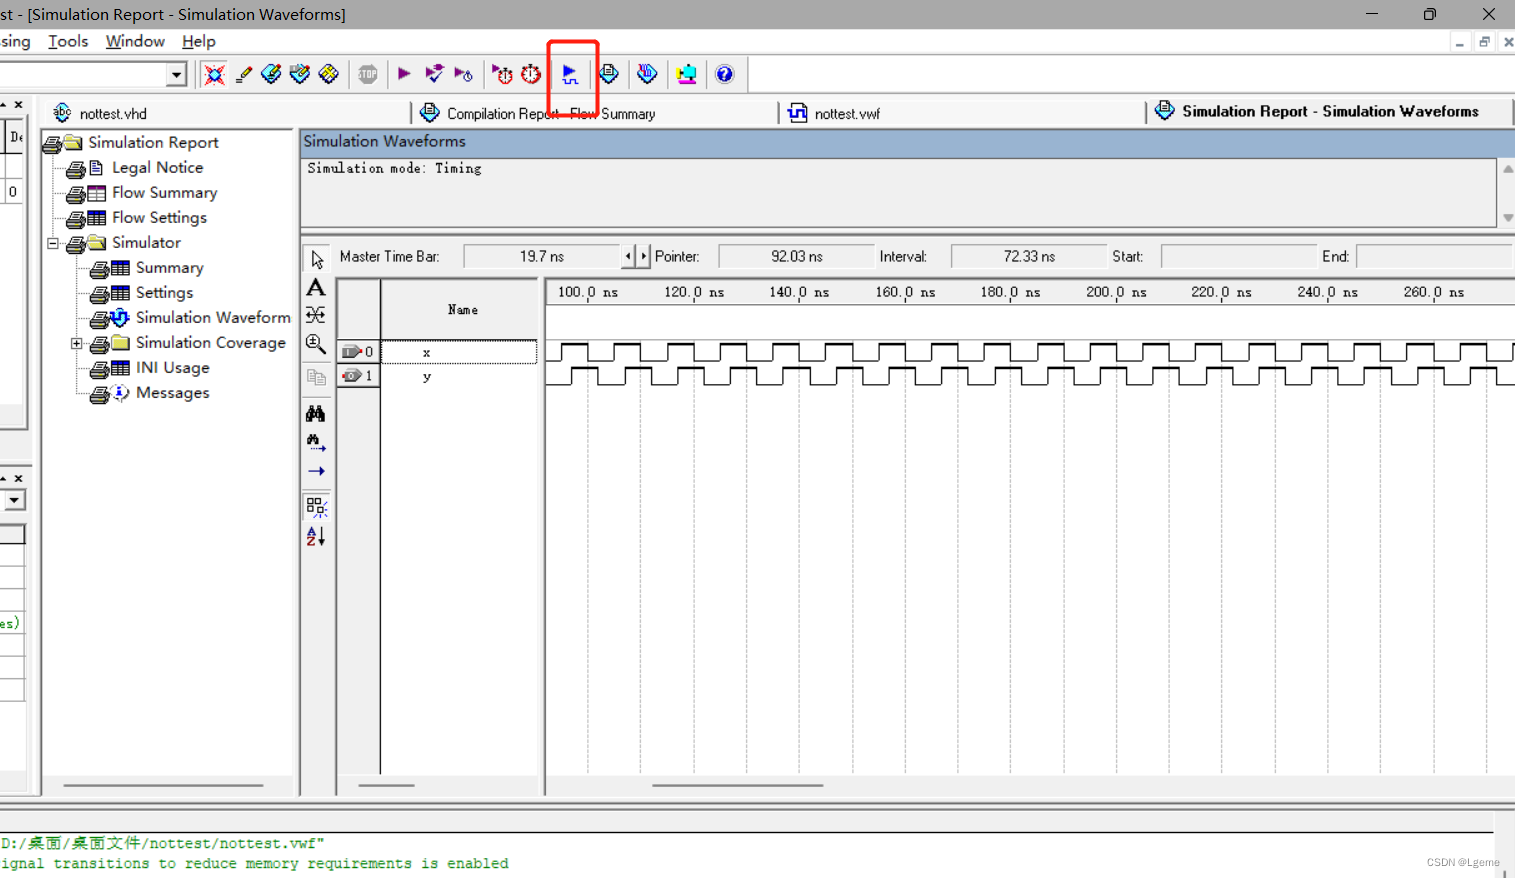Close the left top docked panel
This screenshot has height=878, width=1515.
(x=18, y=104)
